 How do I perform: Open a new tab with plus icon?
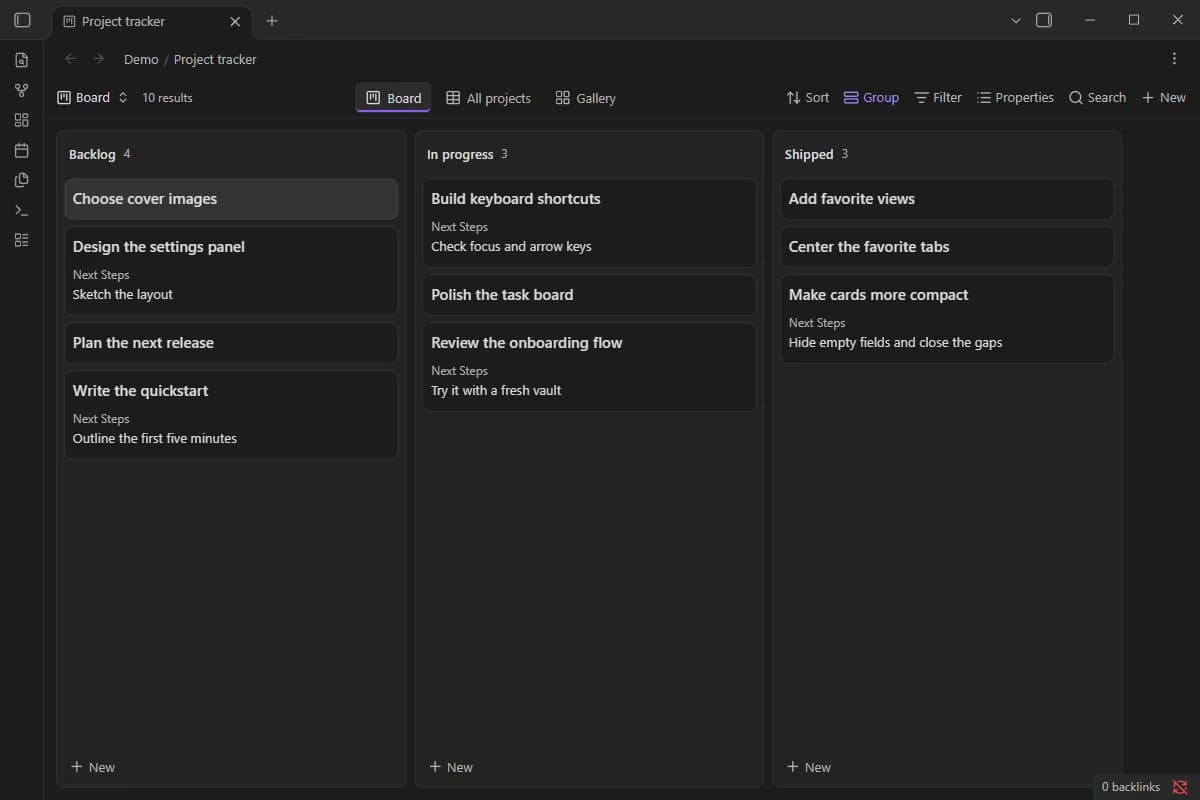pyautogui.click(x=272, y=21)
